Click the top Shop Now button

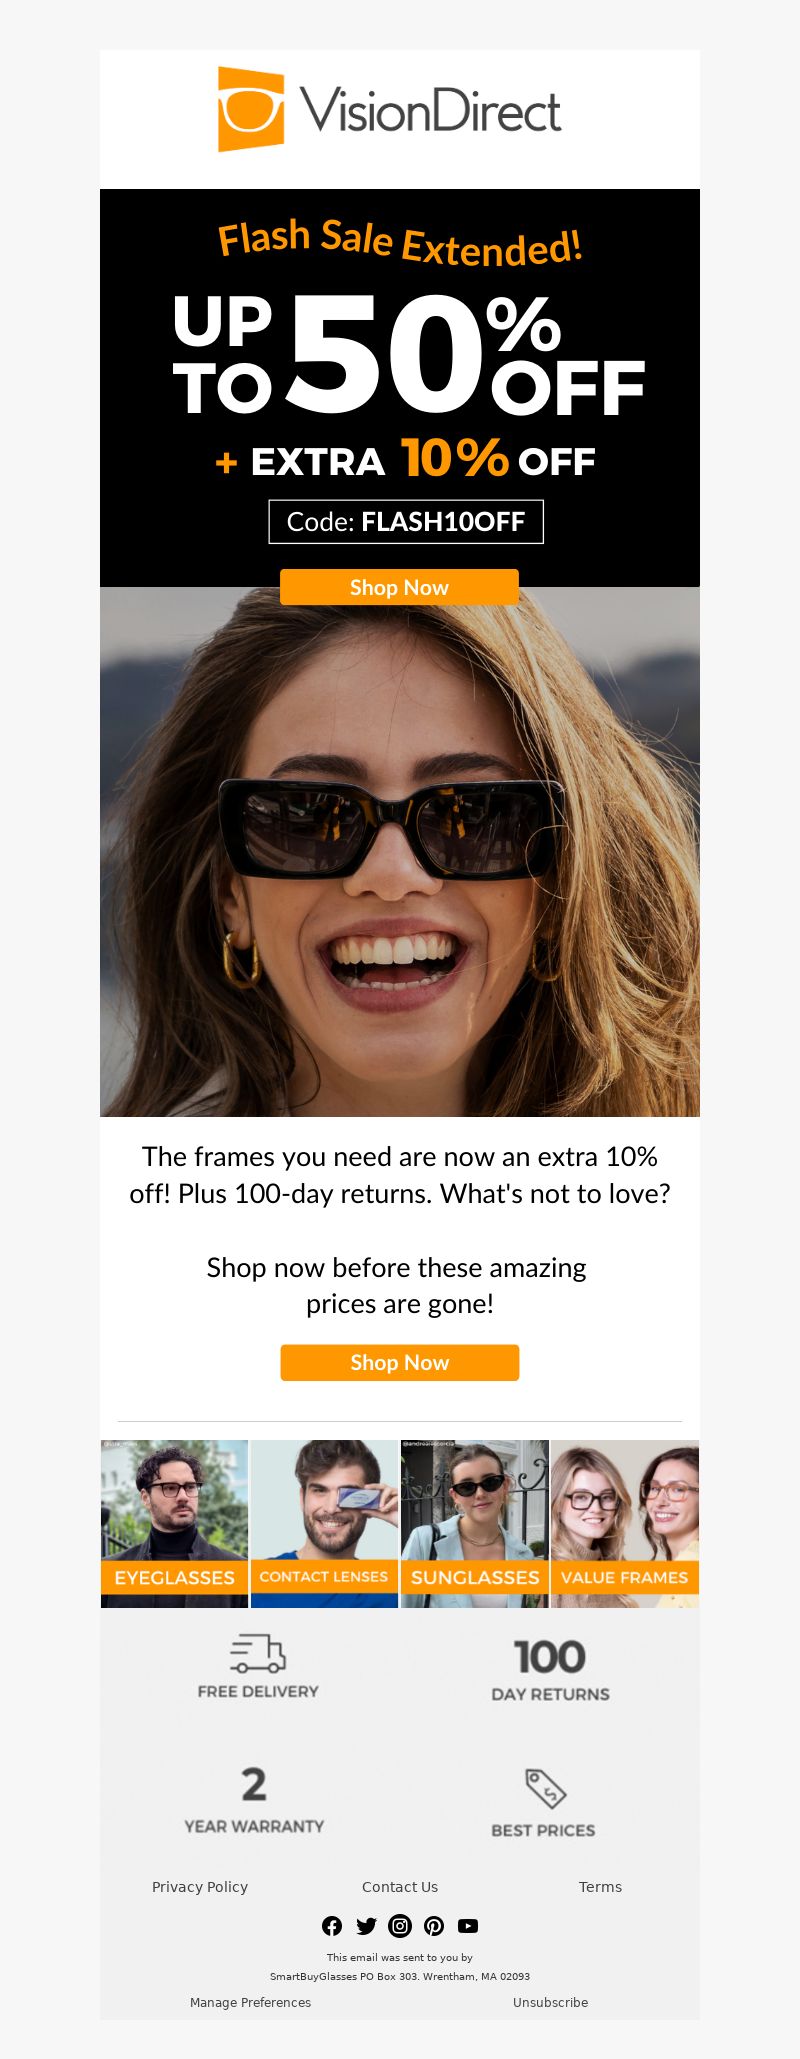pos(399,587)
